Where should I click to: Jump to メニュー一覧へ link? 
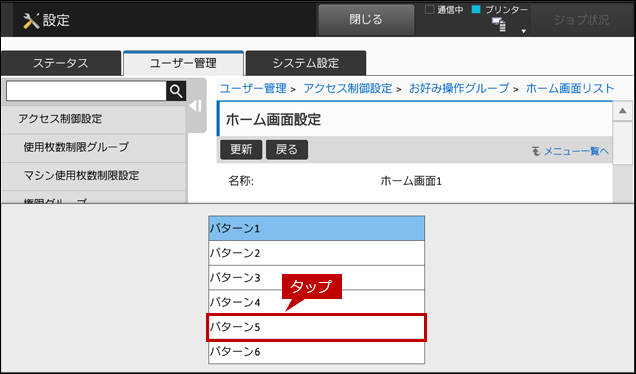click(x=576, y=151)
